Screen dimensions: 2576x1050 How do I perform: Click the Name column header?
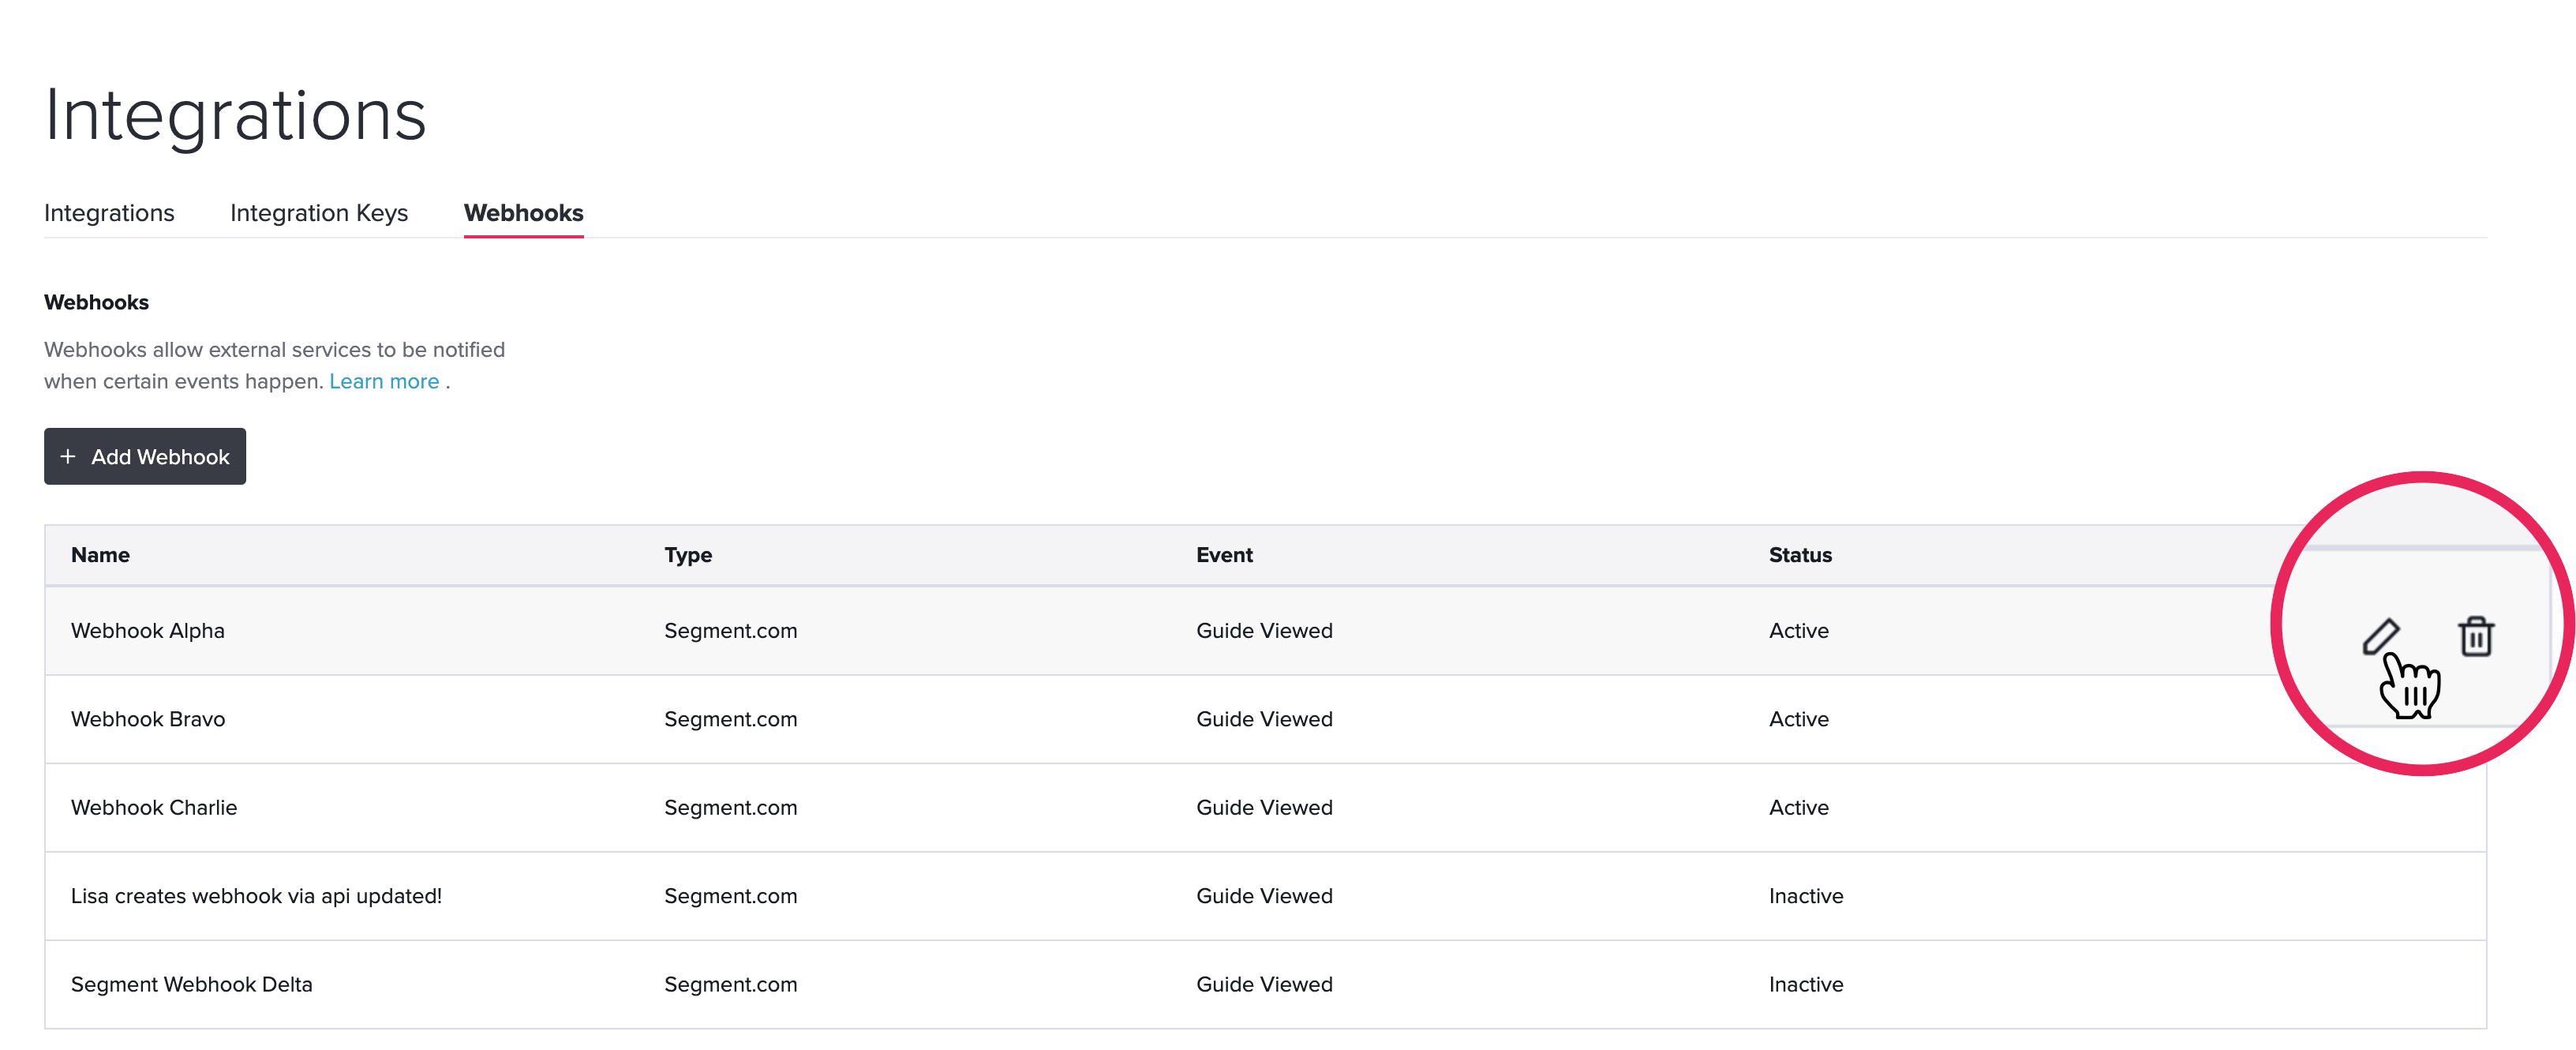[x=100, y=555]
